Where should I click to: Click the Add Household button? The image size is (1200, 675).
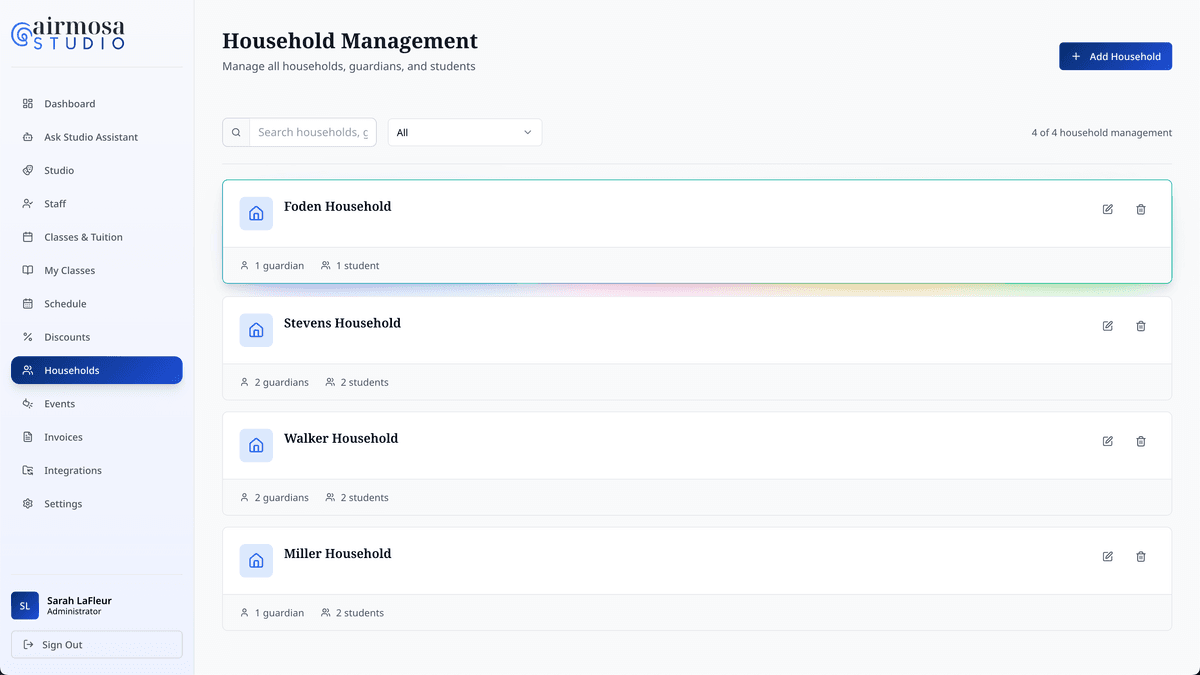pos(1115,56)
